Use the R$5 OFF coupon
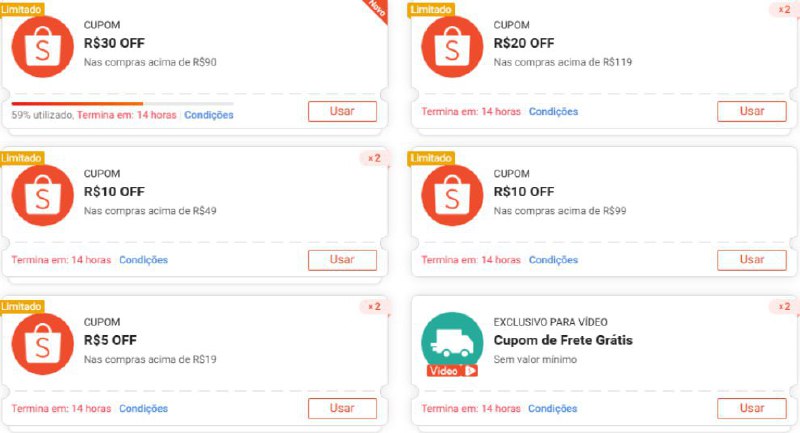800x433 pixels. tap(342, 409)
